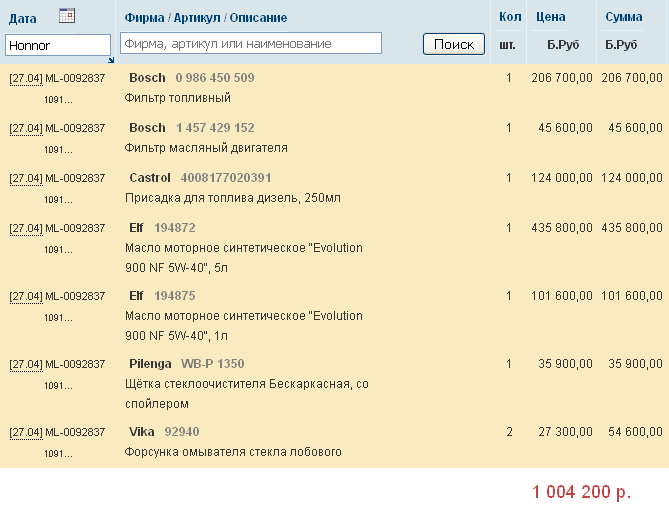The width and height of the screenshot is (669, 511).
Task: Click quantity 2 in the Vika row
Action: coord(509,432)
